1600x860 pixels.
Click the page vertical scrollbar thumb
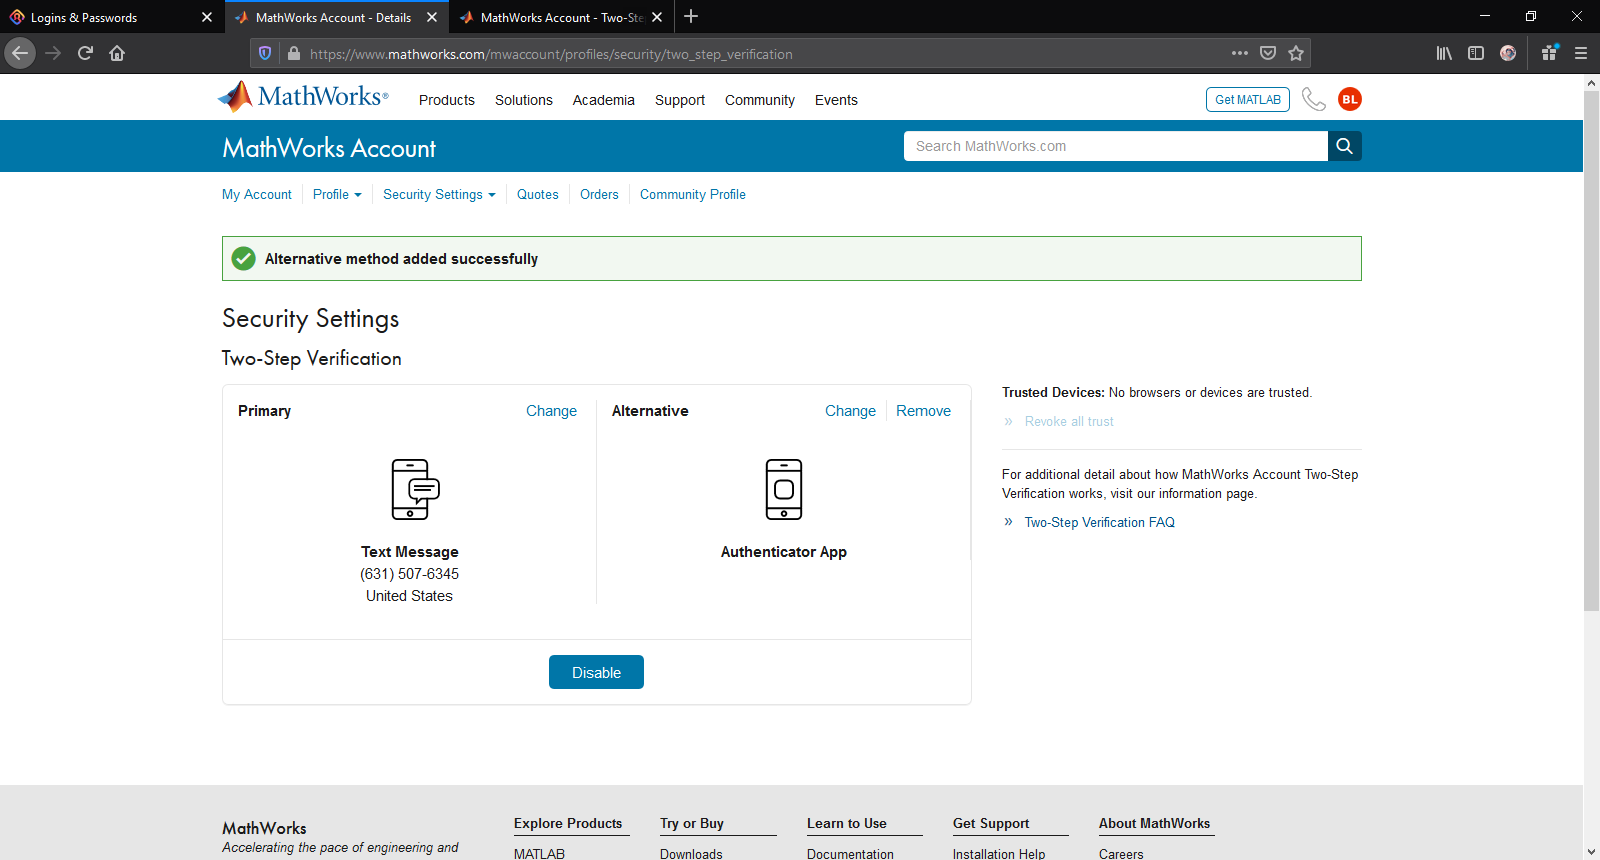[1591, 351]
